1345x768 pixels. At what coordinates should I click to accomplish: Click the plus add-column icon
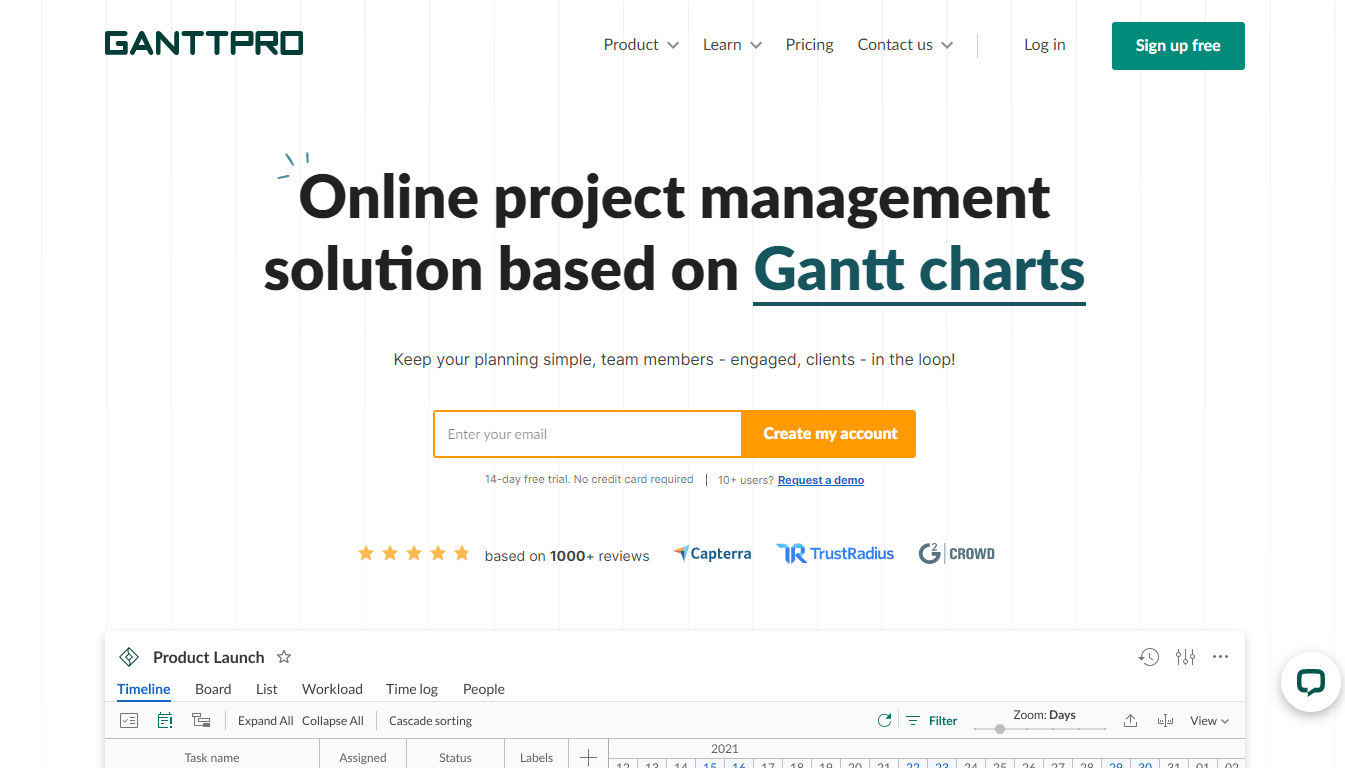coord(589,757)
